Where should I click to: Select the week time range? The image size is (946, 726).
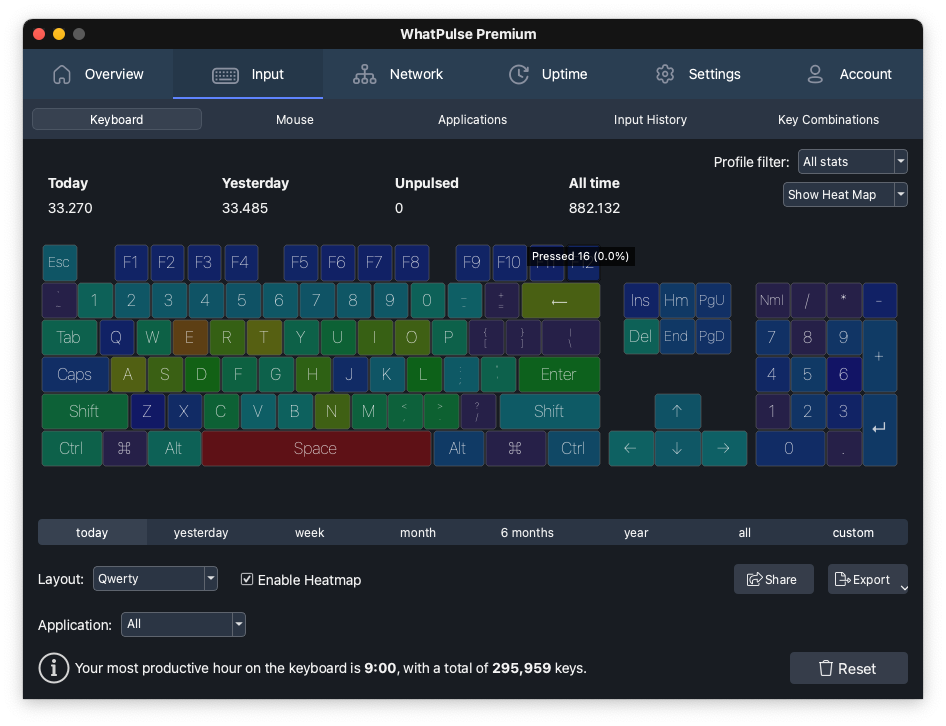pyautogui.click(x=309, y=532)
